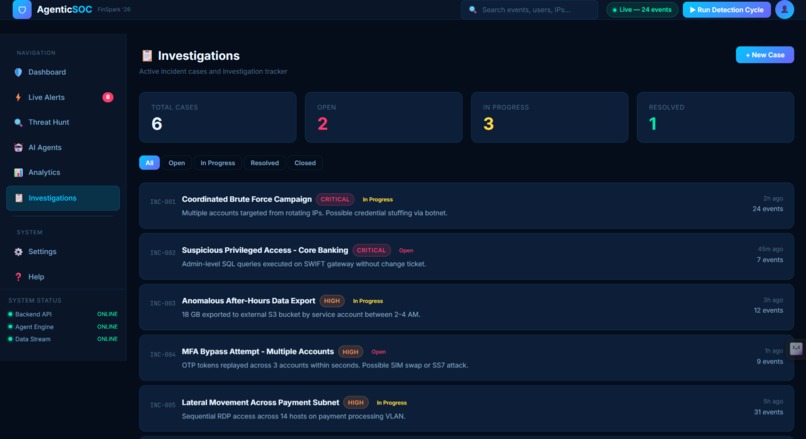Click the AI Agents robot icon
Viewport: 806px width, 439px height.
pyautogui.click(x=19, y=148)
